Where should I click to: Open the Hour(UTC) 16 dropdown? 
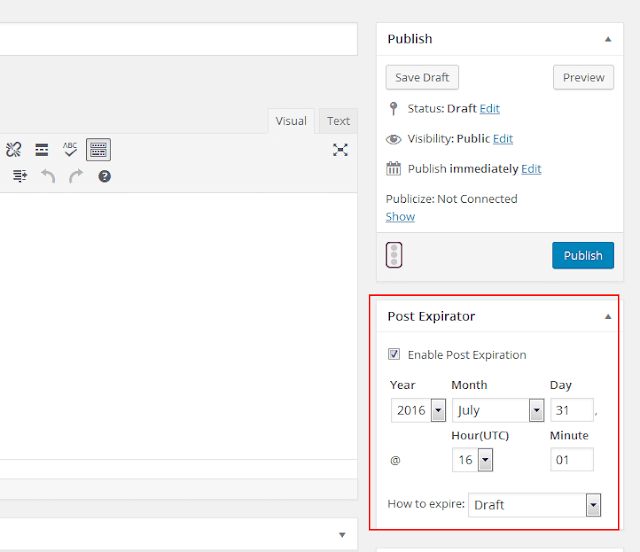472,460
